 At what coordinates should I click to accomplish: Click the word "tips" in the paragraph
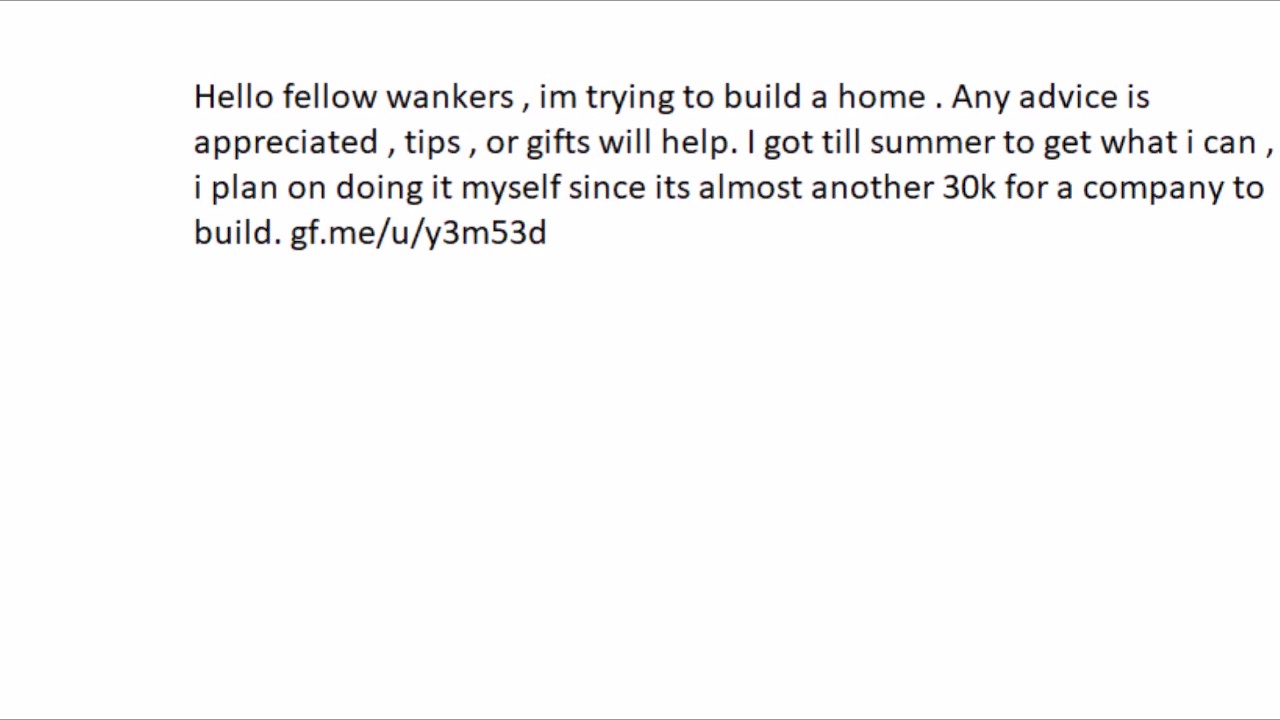[x=432, y=143]
